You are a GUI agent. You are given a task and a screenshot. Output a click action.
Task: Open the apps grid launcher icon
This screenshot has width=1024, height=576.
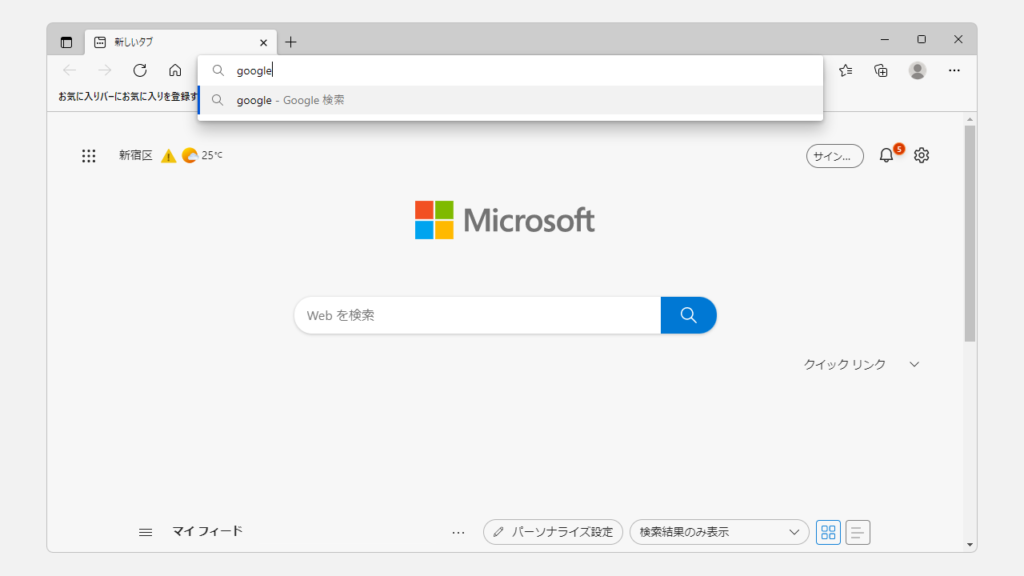pos(89,155)
